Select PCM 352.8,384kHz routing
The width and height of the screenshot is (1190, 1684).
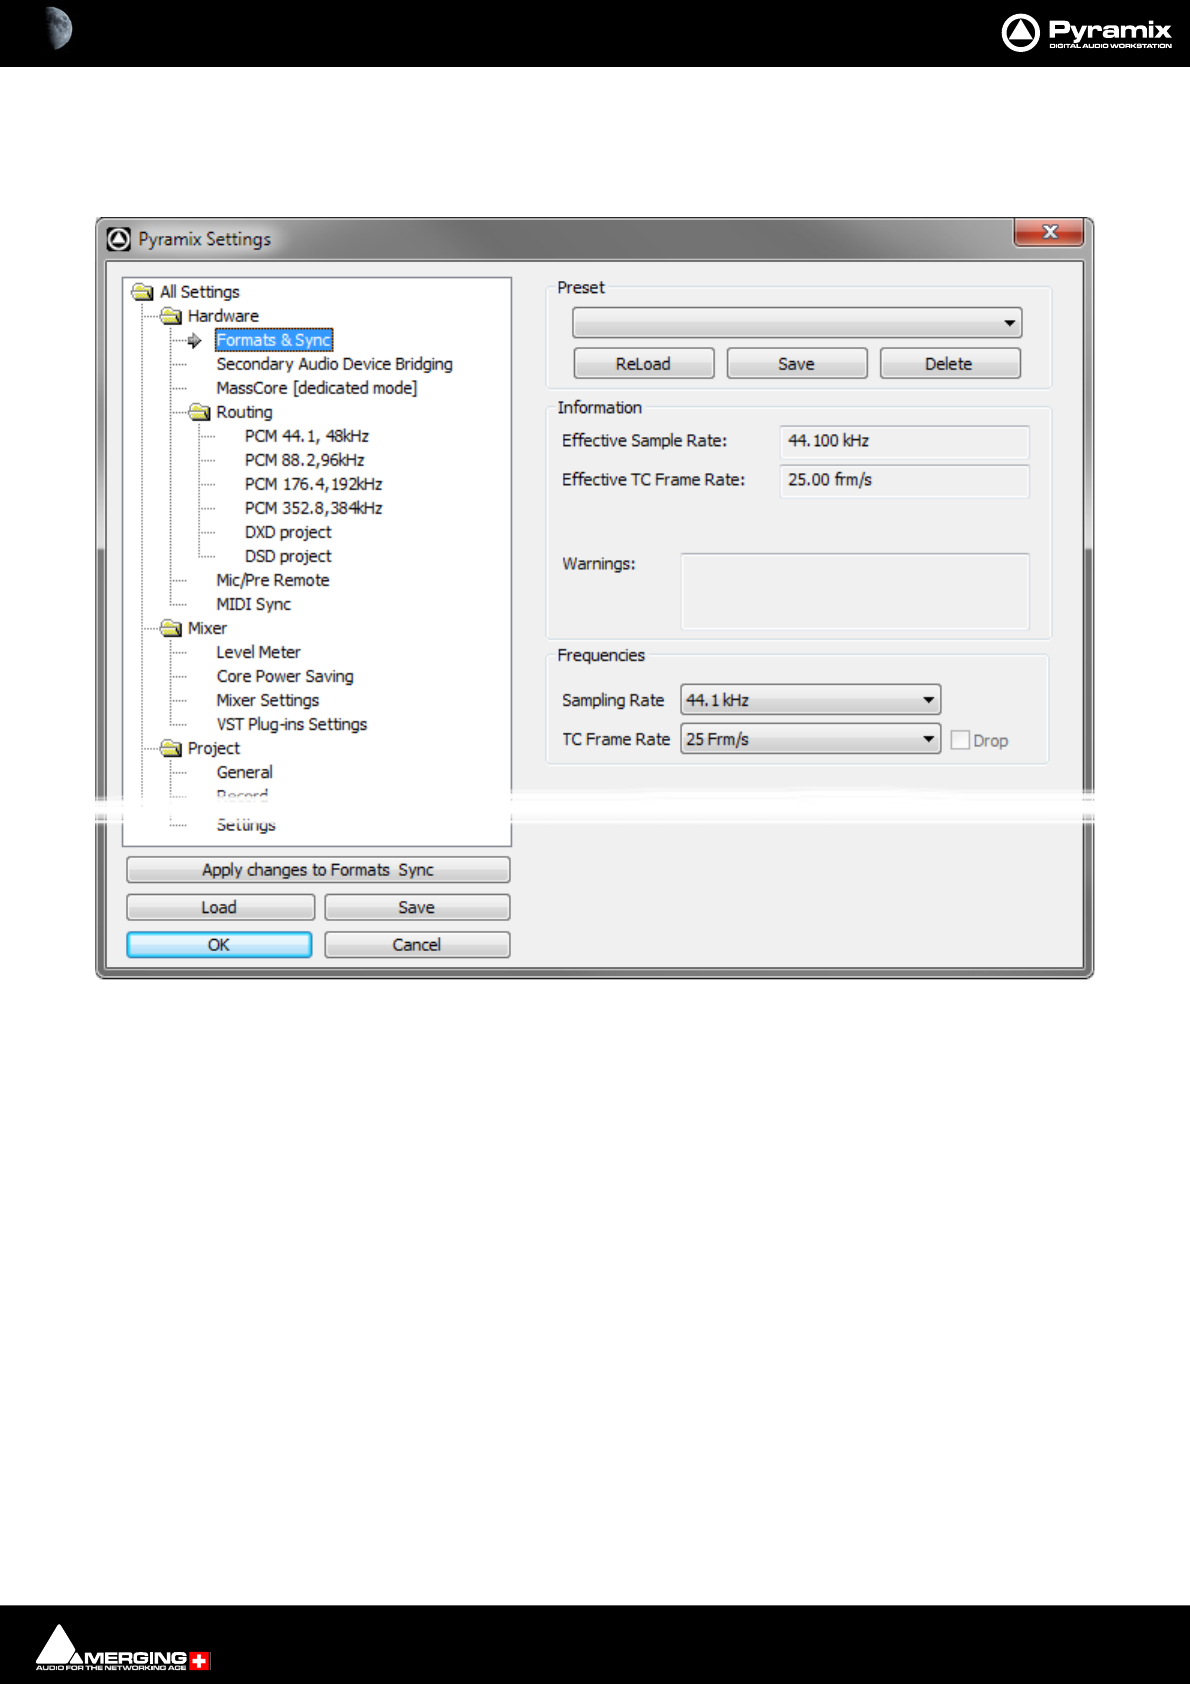313,508
